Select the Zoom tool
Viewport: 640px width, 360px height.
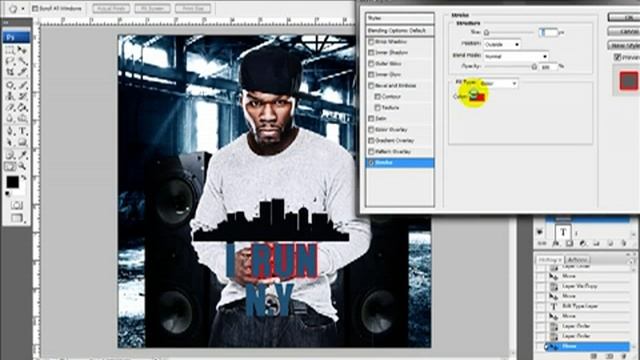click(x=22, y=167)
